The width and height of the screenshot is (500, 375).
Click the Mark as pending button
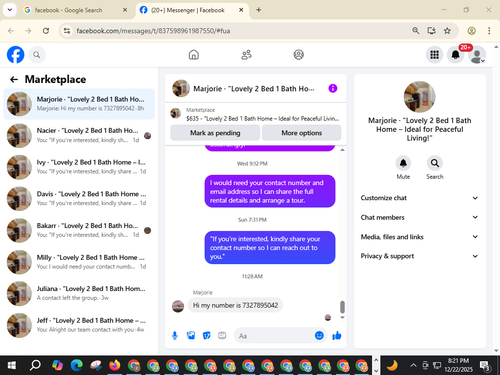click(x=215, y=133)
